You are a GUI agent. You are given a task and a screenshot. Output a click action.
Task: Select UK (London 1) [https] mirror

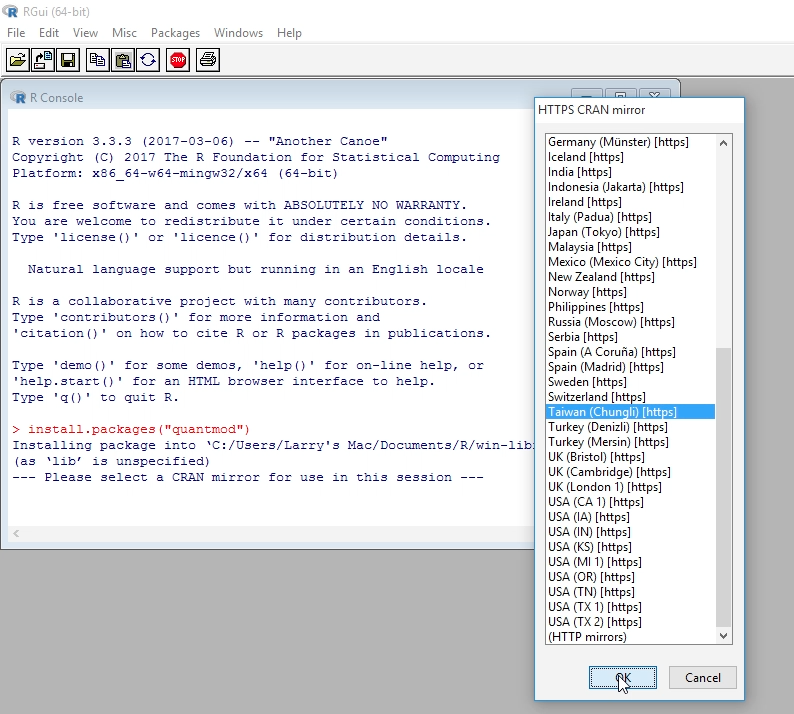tap(630, 487)
